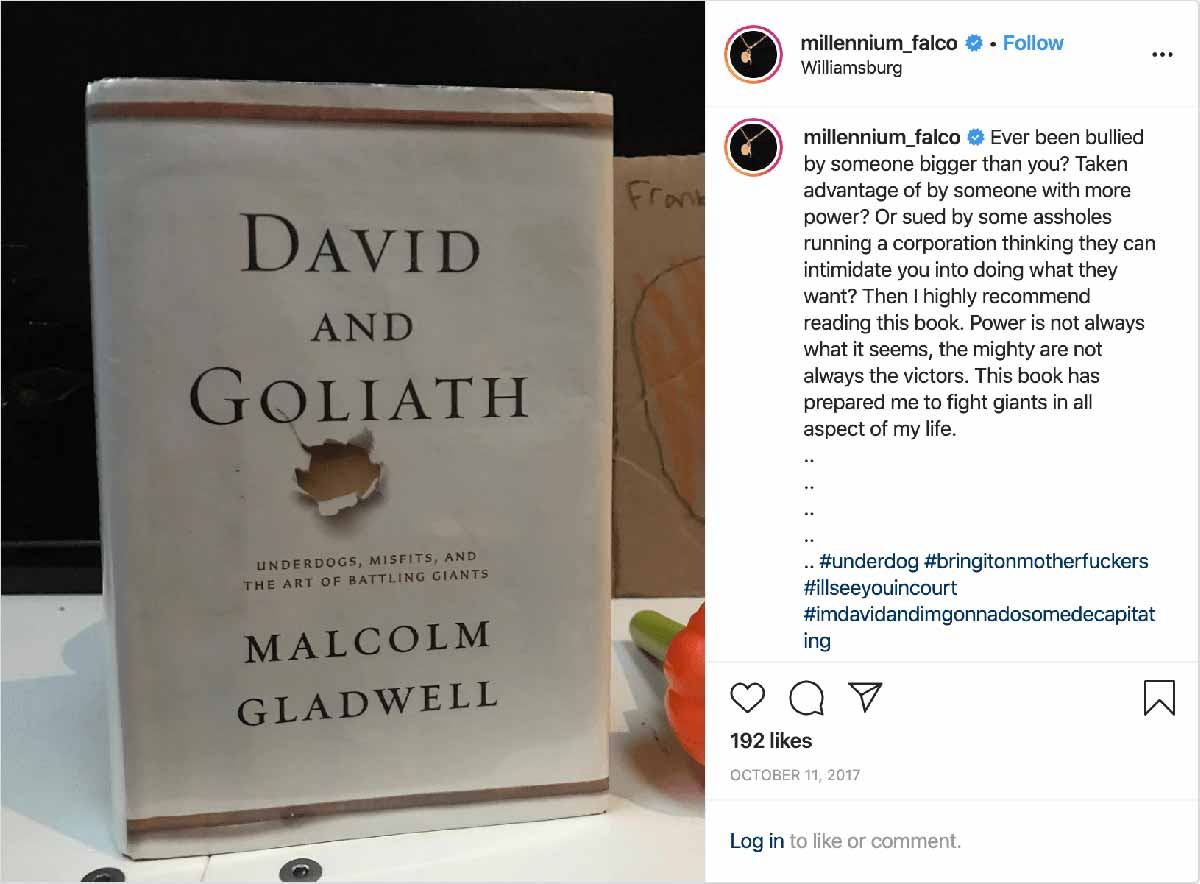Share post with paper plane icon
This screenshot has width=1200, height=884.
point(865,697)
